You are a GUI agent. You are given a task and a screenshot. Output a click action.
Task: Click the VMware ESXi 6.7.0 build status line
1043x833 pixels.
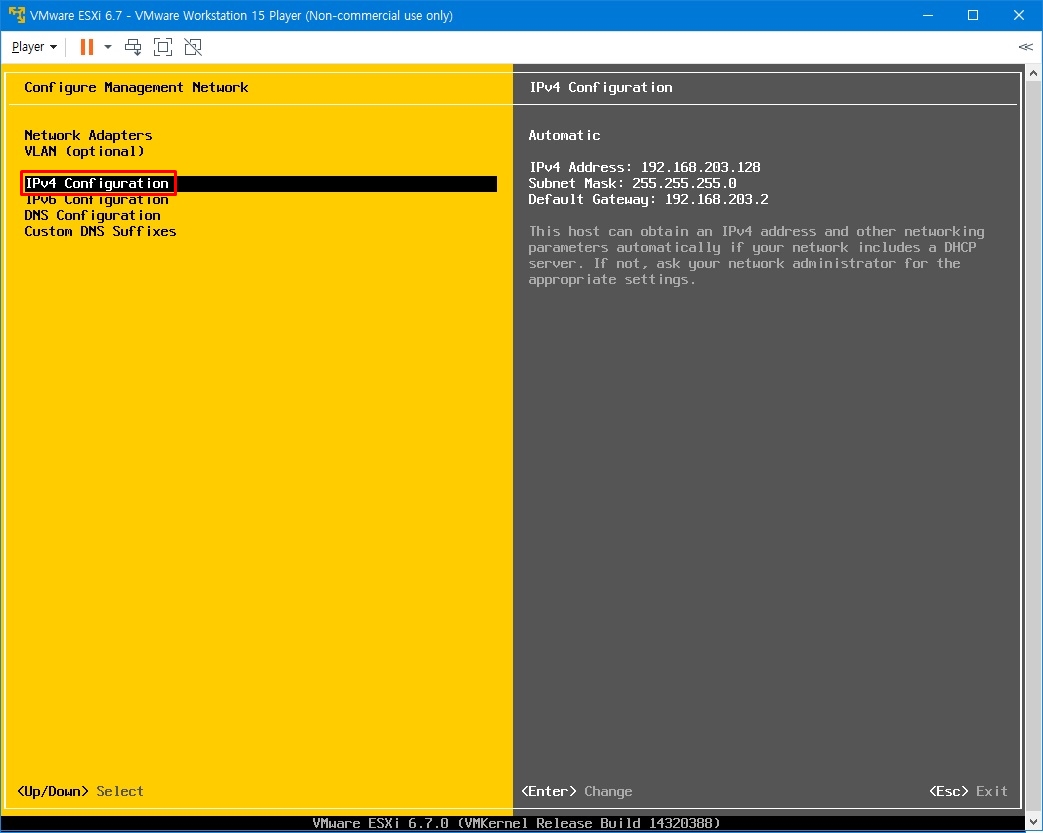[x=516, y=823]
